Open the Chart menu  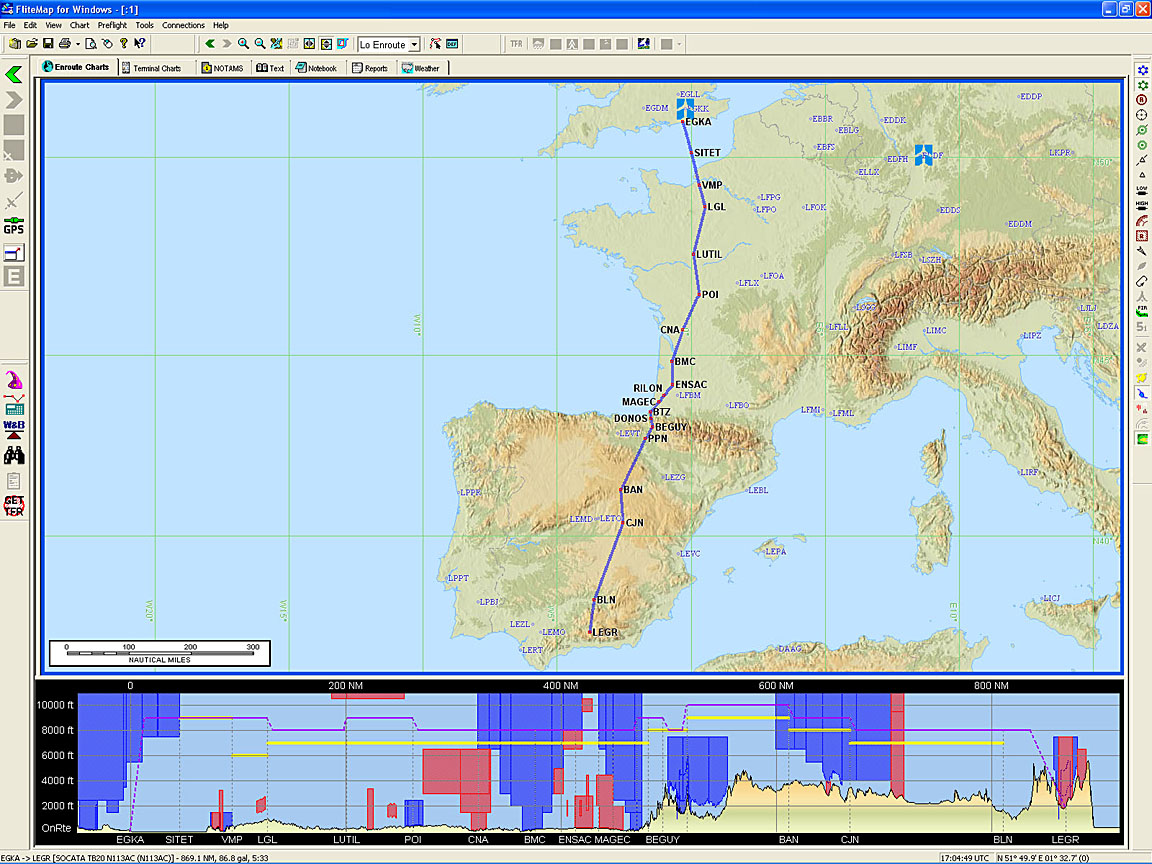tap(79, 25)
